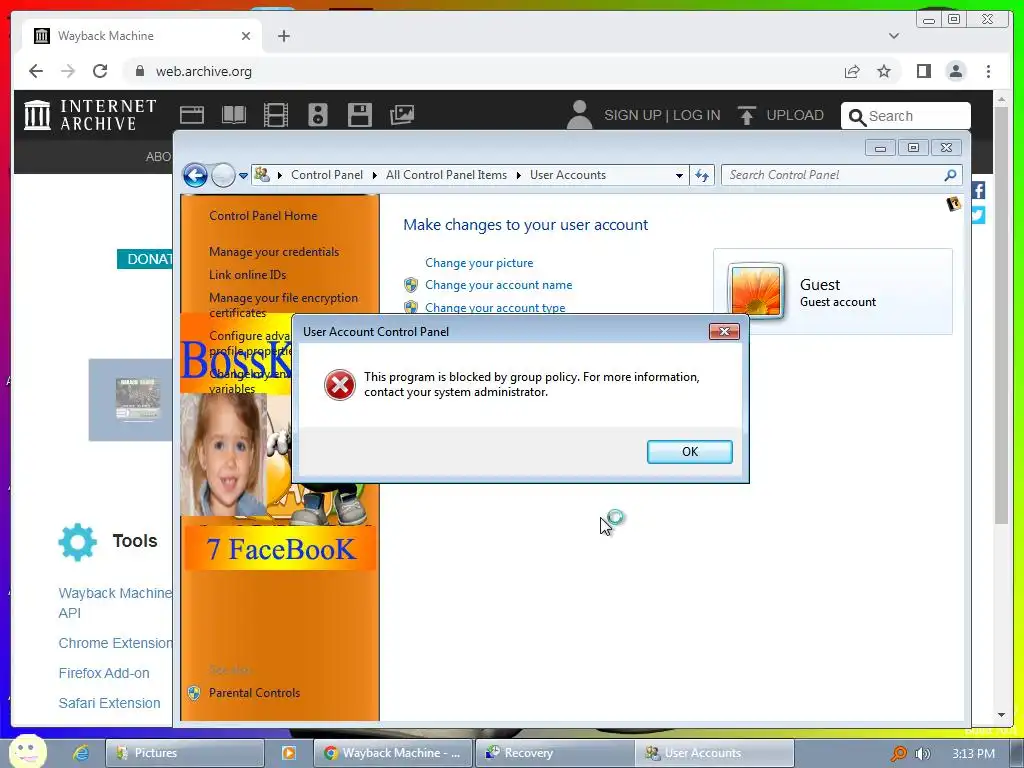Click the media player taskbar icon
The height and width of the screenshot is (768, 1024).
tap(288, 753)
